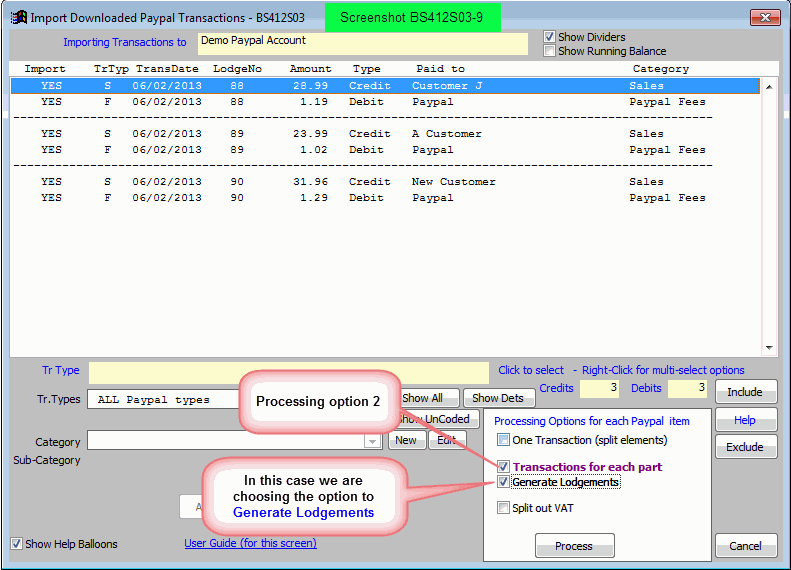The height and width of the screenshot is (570, 791).
Task: Open the User Guide (for this screen) link
Action: point(250,543)
